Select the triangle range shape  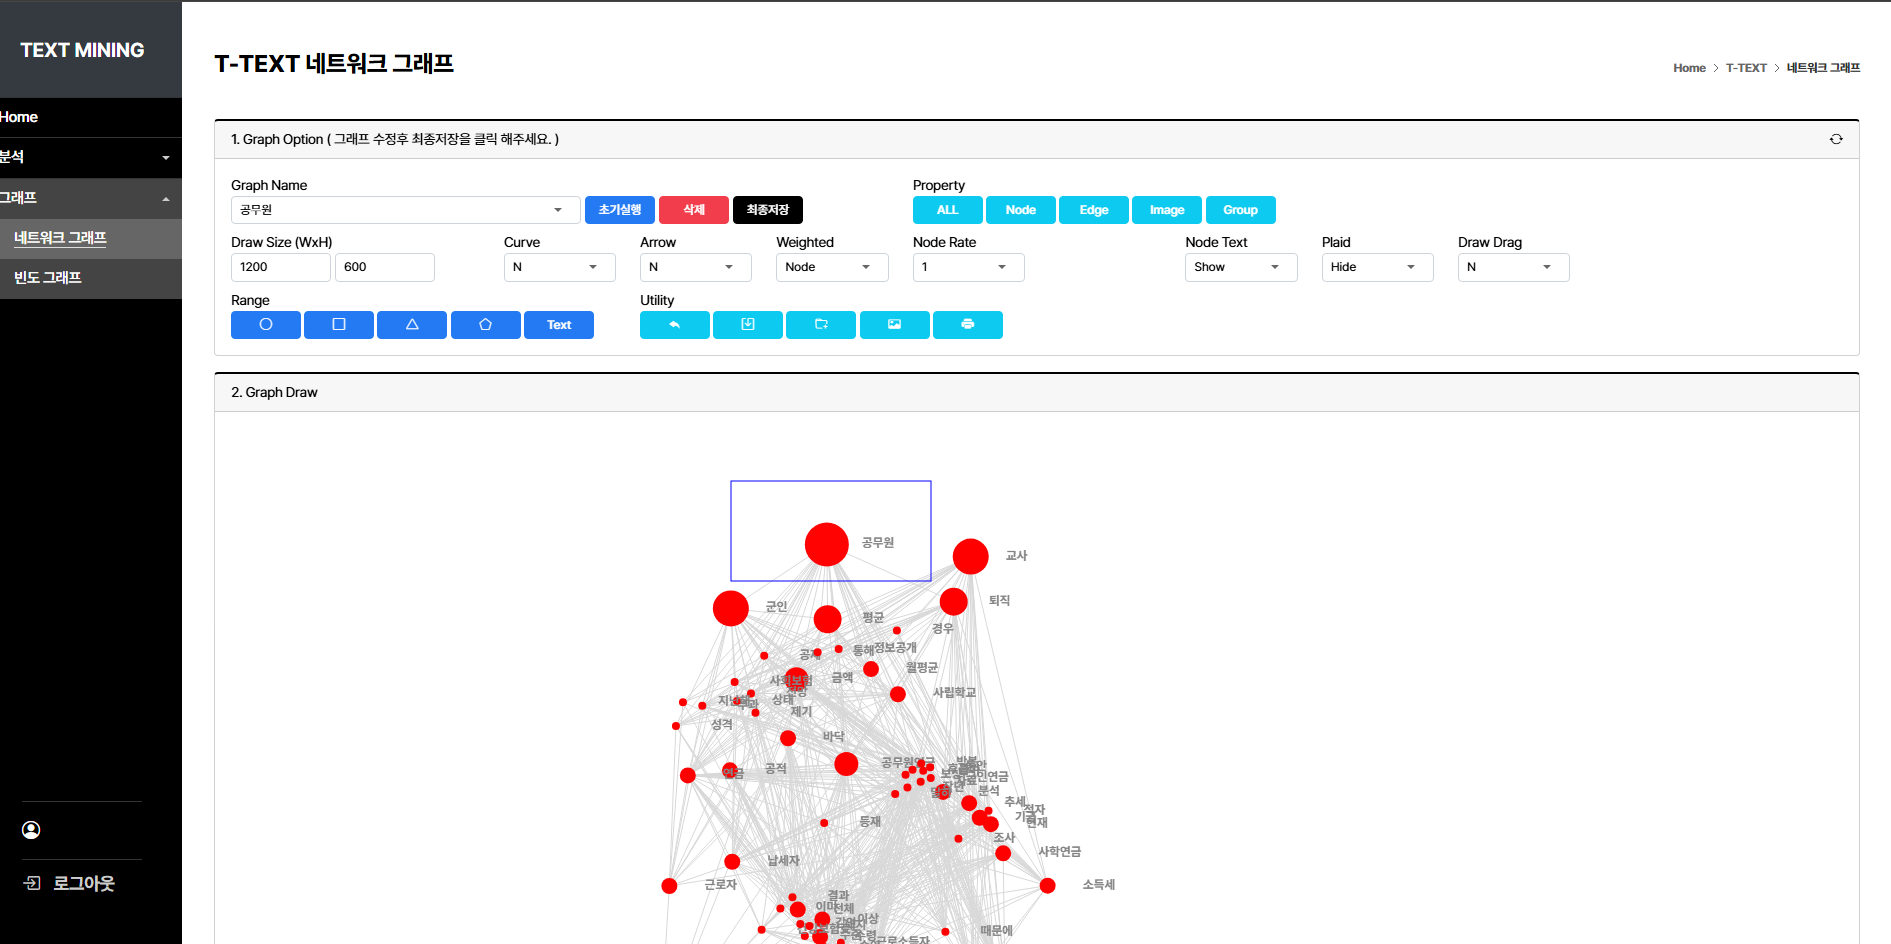(x=412, y=325)
